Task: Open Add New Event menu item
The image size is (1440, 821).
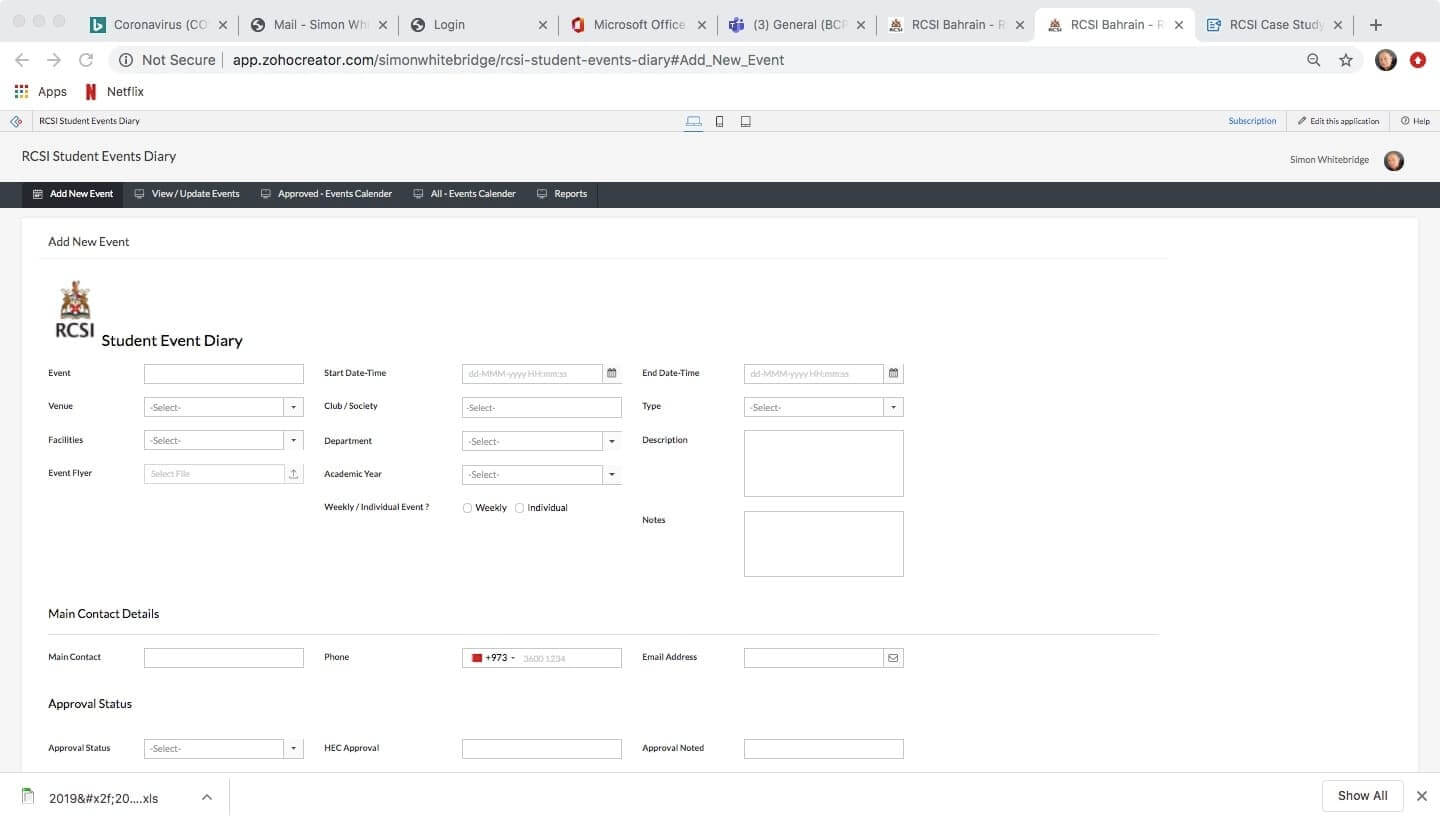Action: point(73,194)
